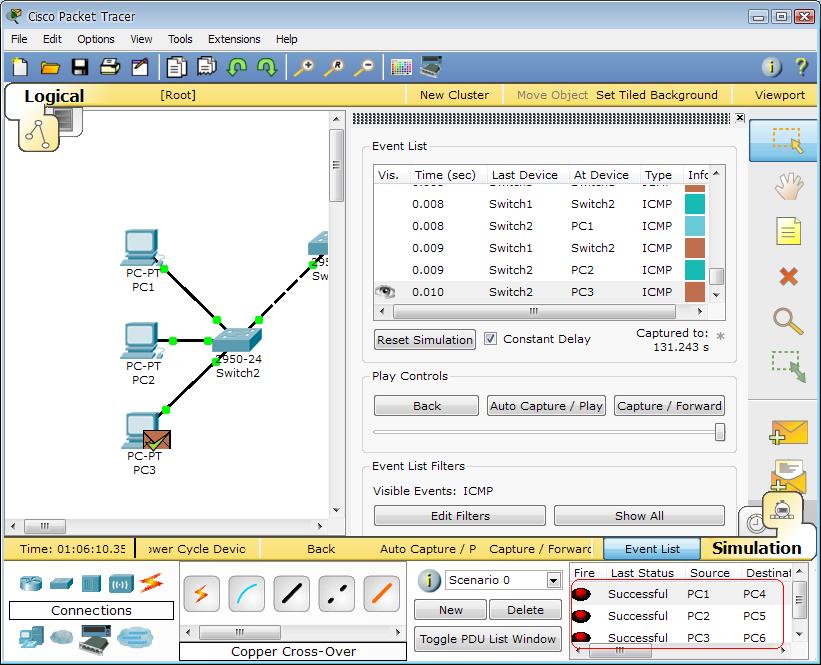Image resolution: width=821 pixels, height=665 pixels.
Task: Open the Extensions menu
Action: point(234,39)
